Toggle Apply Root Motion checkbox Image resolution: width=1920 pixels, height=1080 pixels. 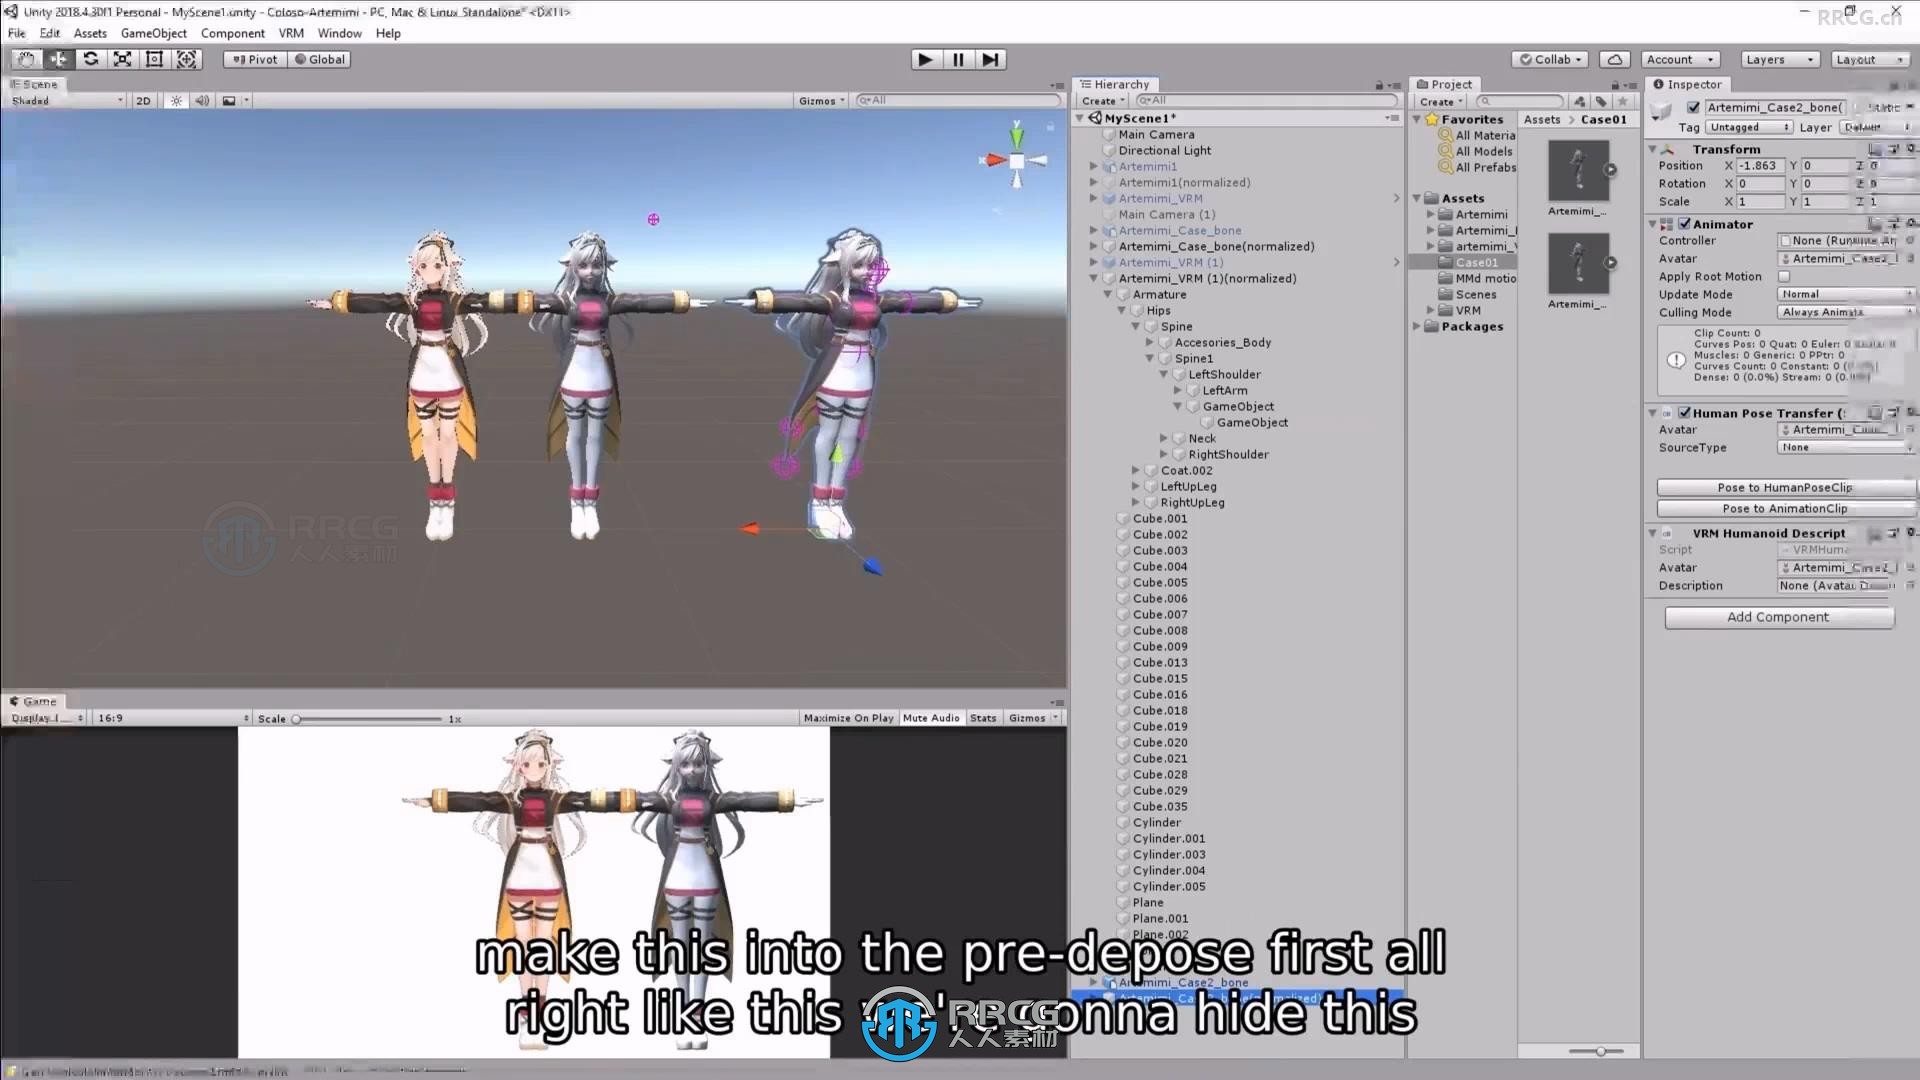click(x=1784, y=276)
